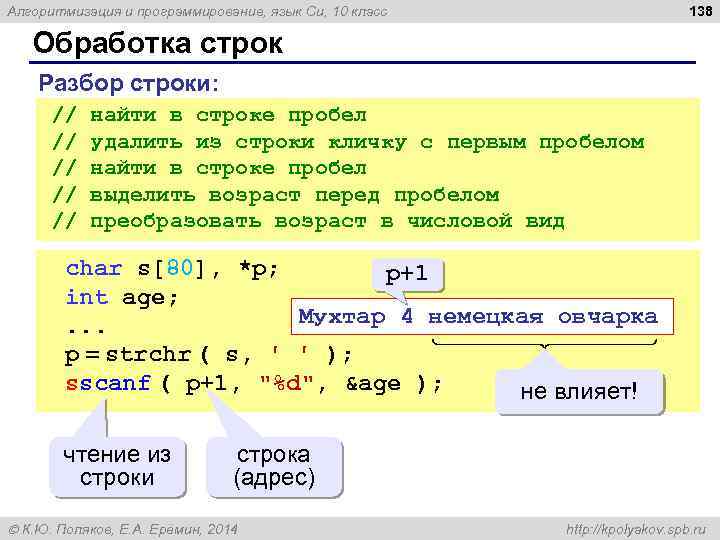Click the example string "Мухтар 4 немецкая овчарка"
This screenshot has width=720, height=540.
click(x=482, y=317)
